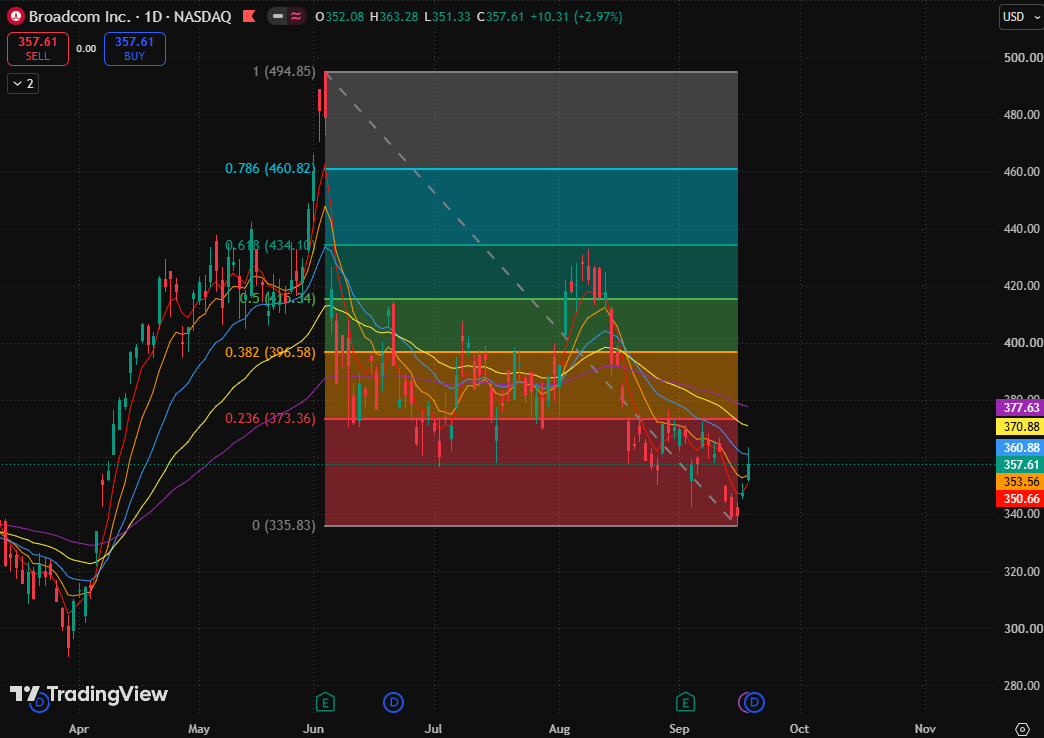Click the close value C357.61
This screenshot has height=738, width=1044.
pos(499,17)
